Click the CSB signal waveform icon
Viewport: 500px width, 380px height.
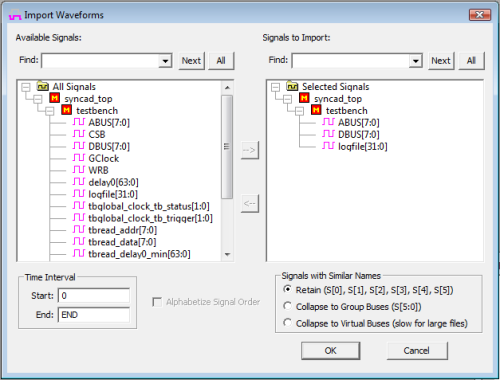coord(79,134)
